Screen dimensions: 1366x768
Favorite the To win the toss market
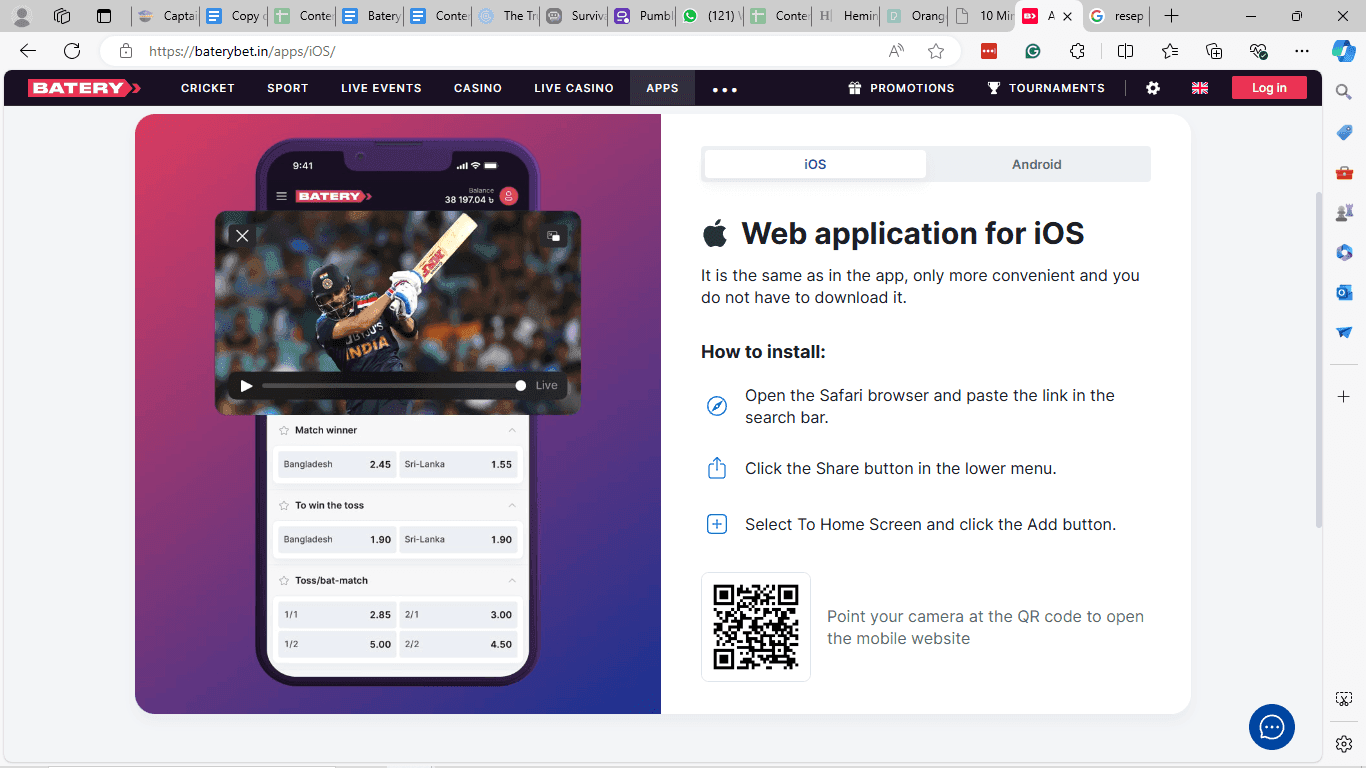click(286, 505)
